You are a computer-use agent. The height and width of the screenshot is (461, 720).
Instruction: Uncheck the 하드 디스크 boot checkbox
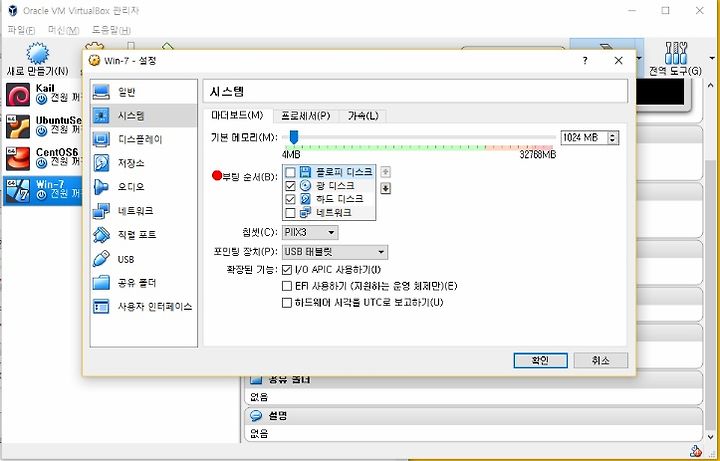[290, 199]
